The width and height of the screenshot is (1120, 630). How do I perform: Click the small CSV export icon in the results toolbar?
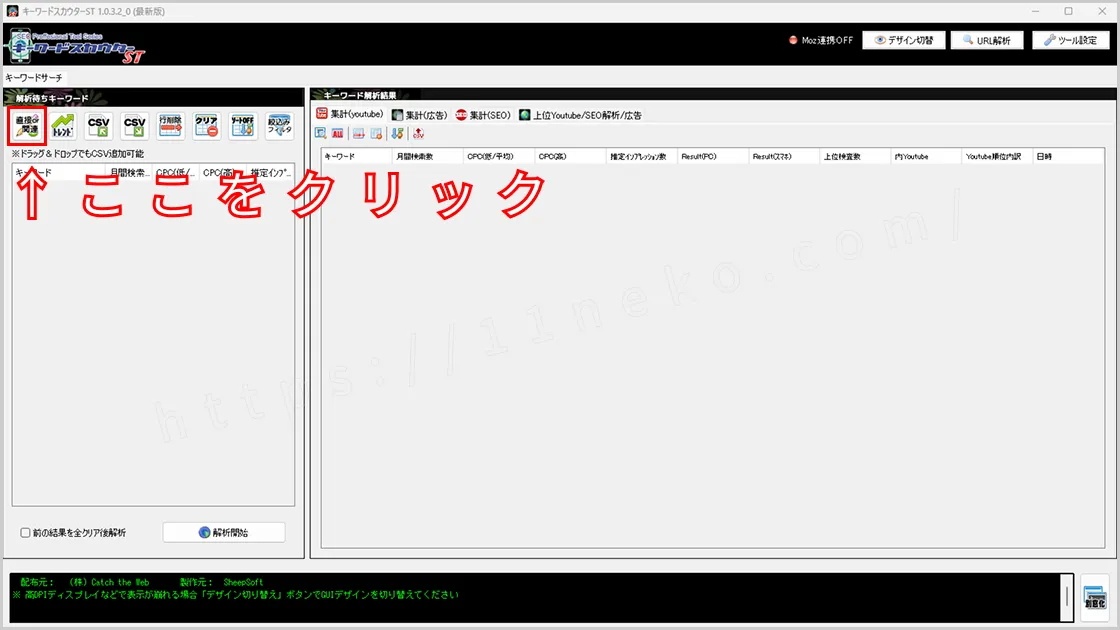point(418,133)
